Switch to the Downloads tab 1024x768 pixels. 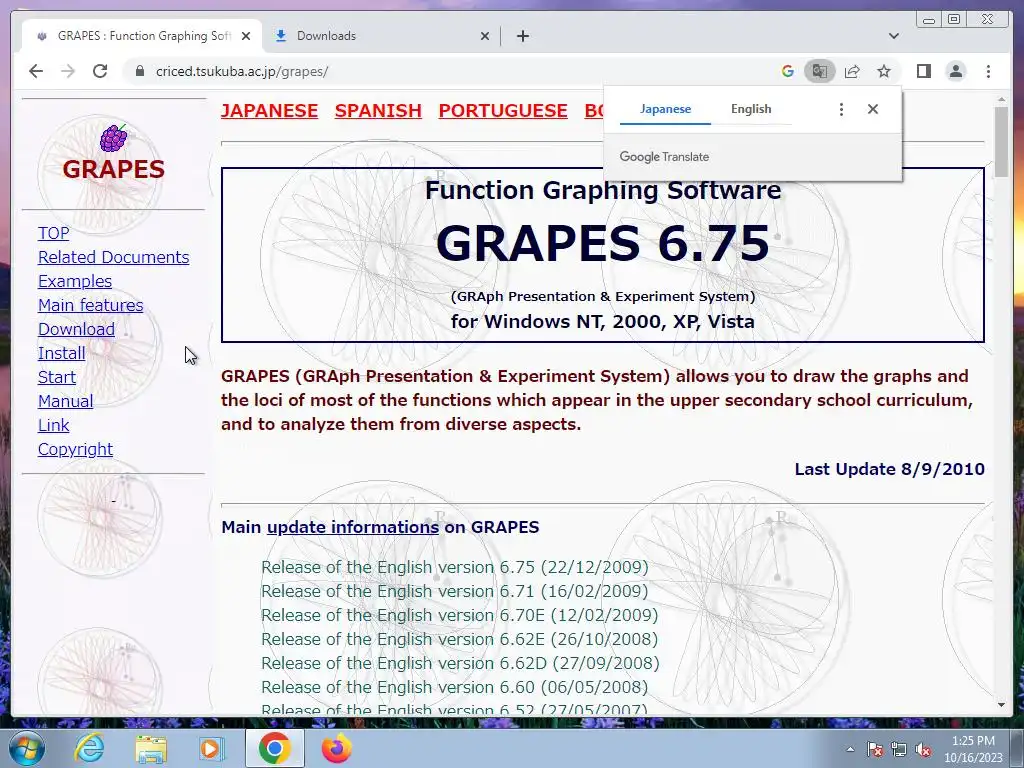[x=381, y=36]
